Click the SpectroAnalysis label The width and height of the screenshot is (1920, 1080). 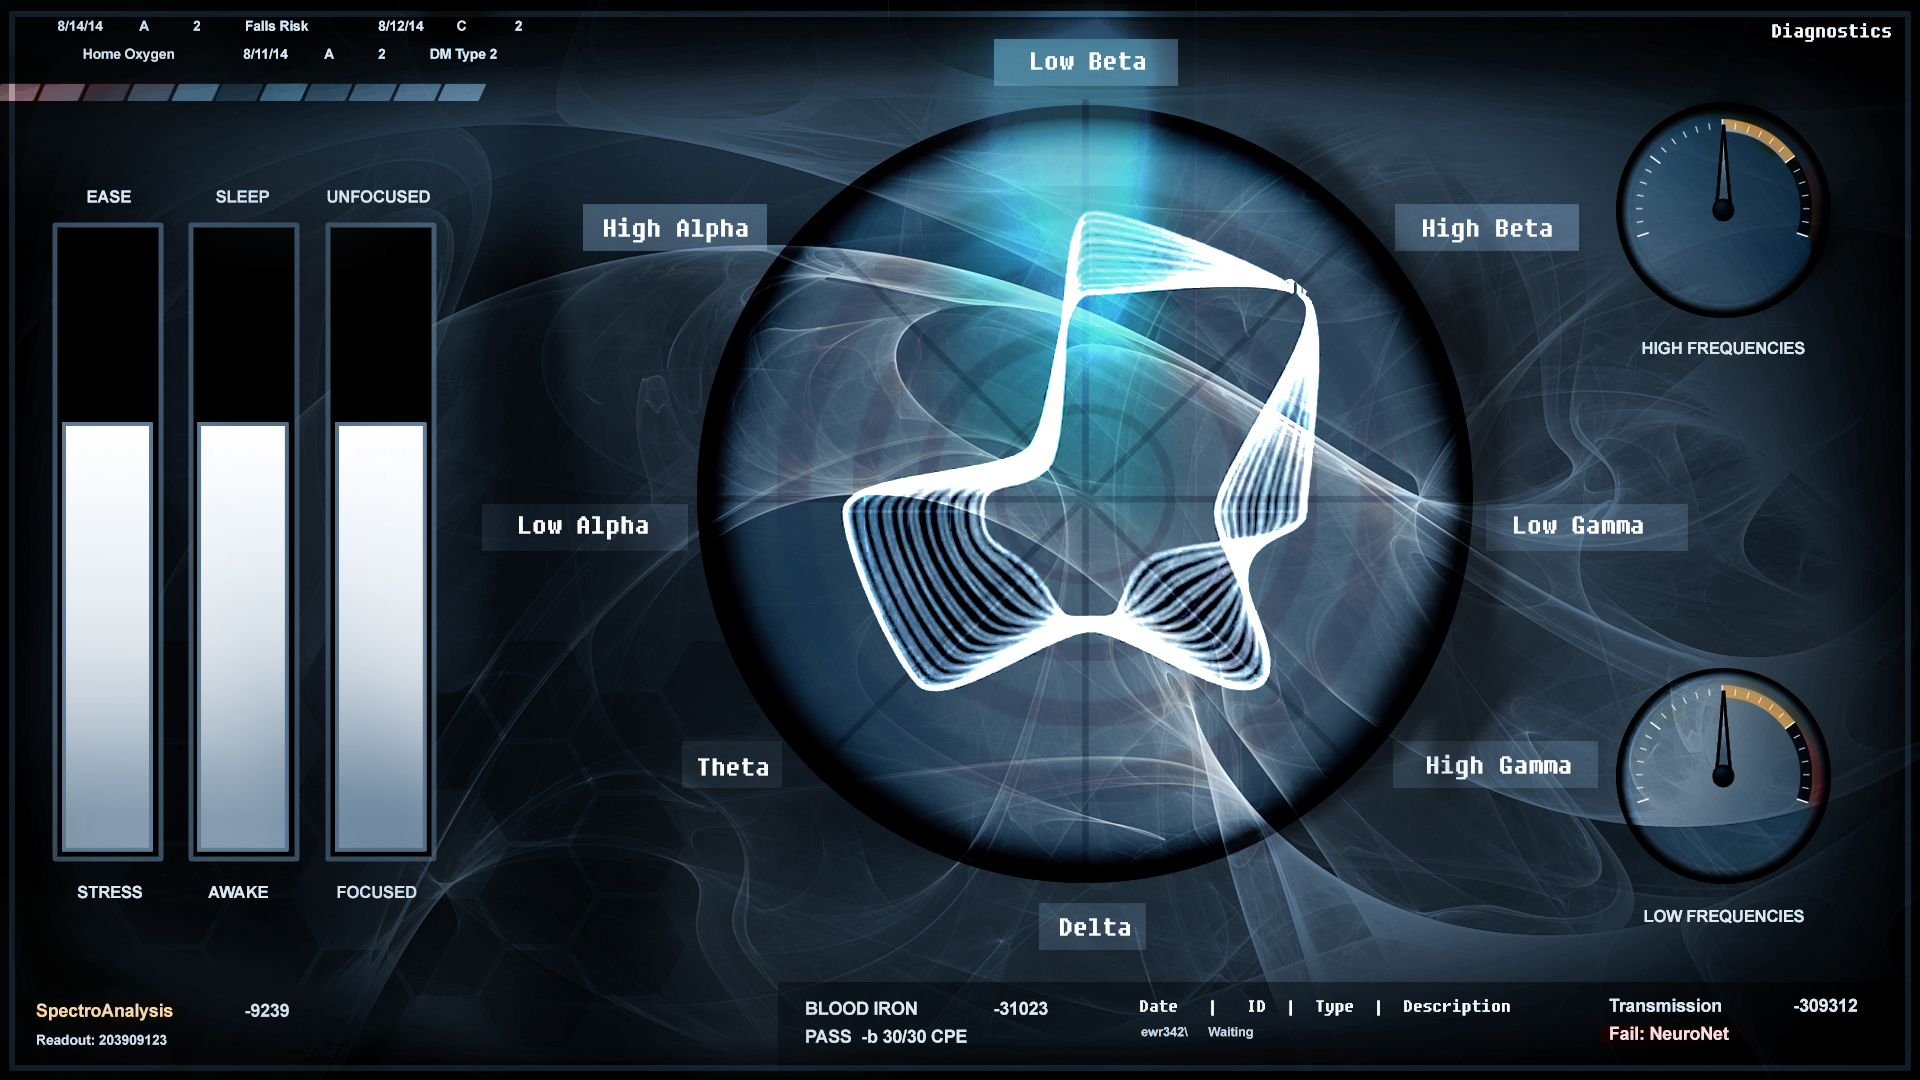click(x=104, y=1010)
